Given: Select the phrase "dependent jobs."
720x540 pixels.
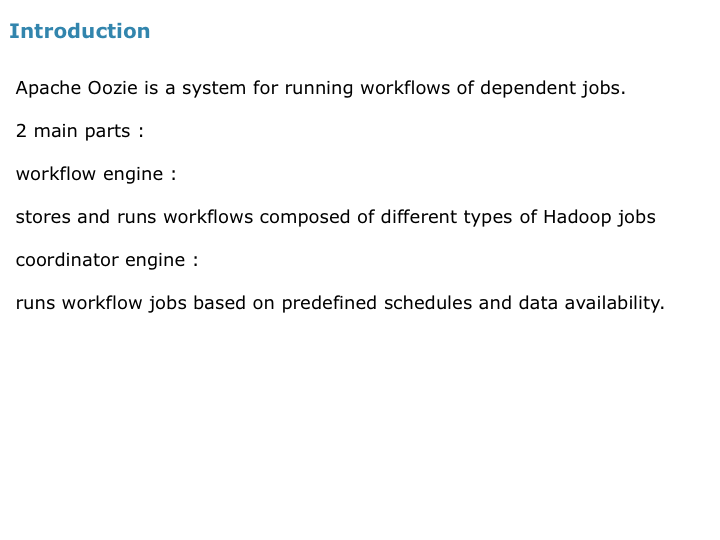Looking at the screenshot, I should 552,88.
